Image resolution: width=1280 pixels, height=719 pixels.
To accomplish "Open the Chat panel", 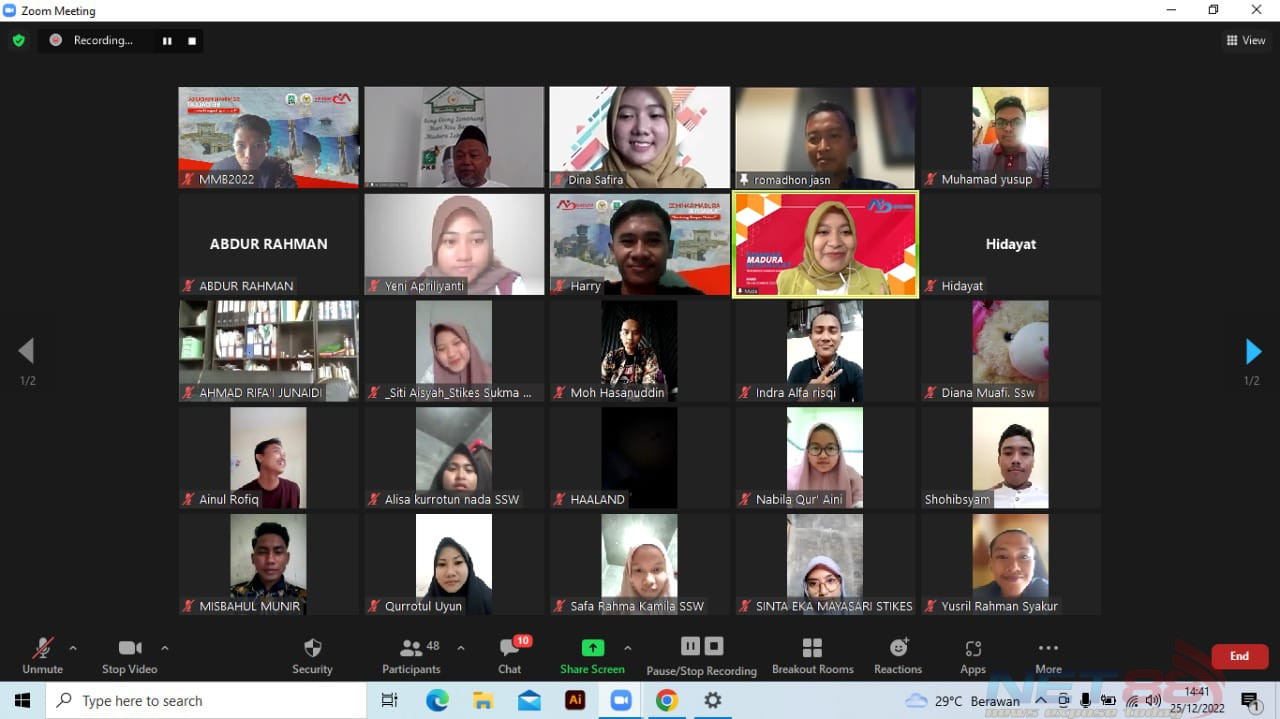I will point(510,655).
